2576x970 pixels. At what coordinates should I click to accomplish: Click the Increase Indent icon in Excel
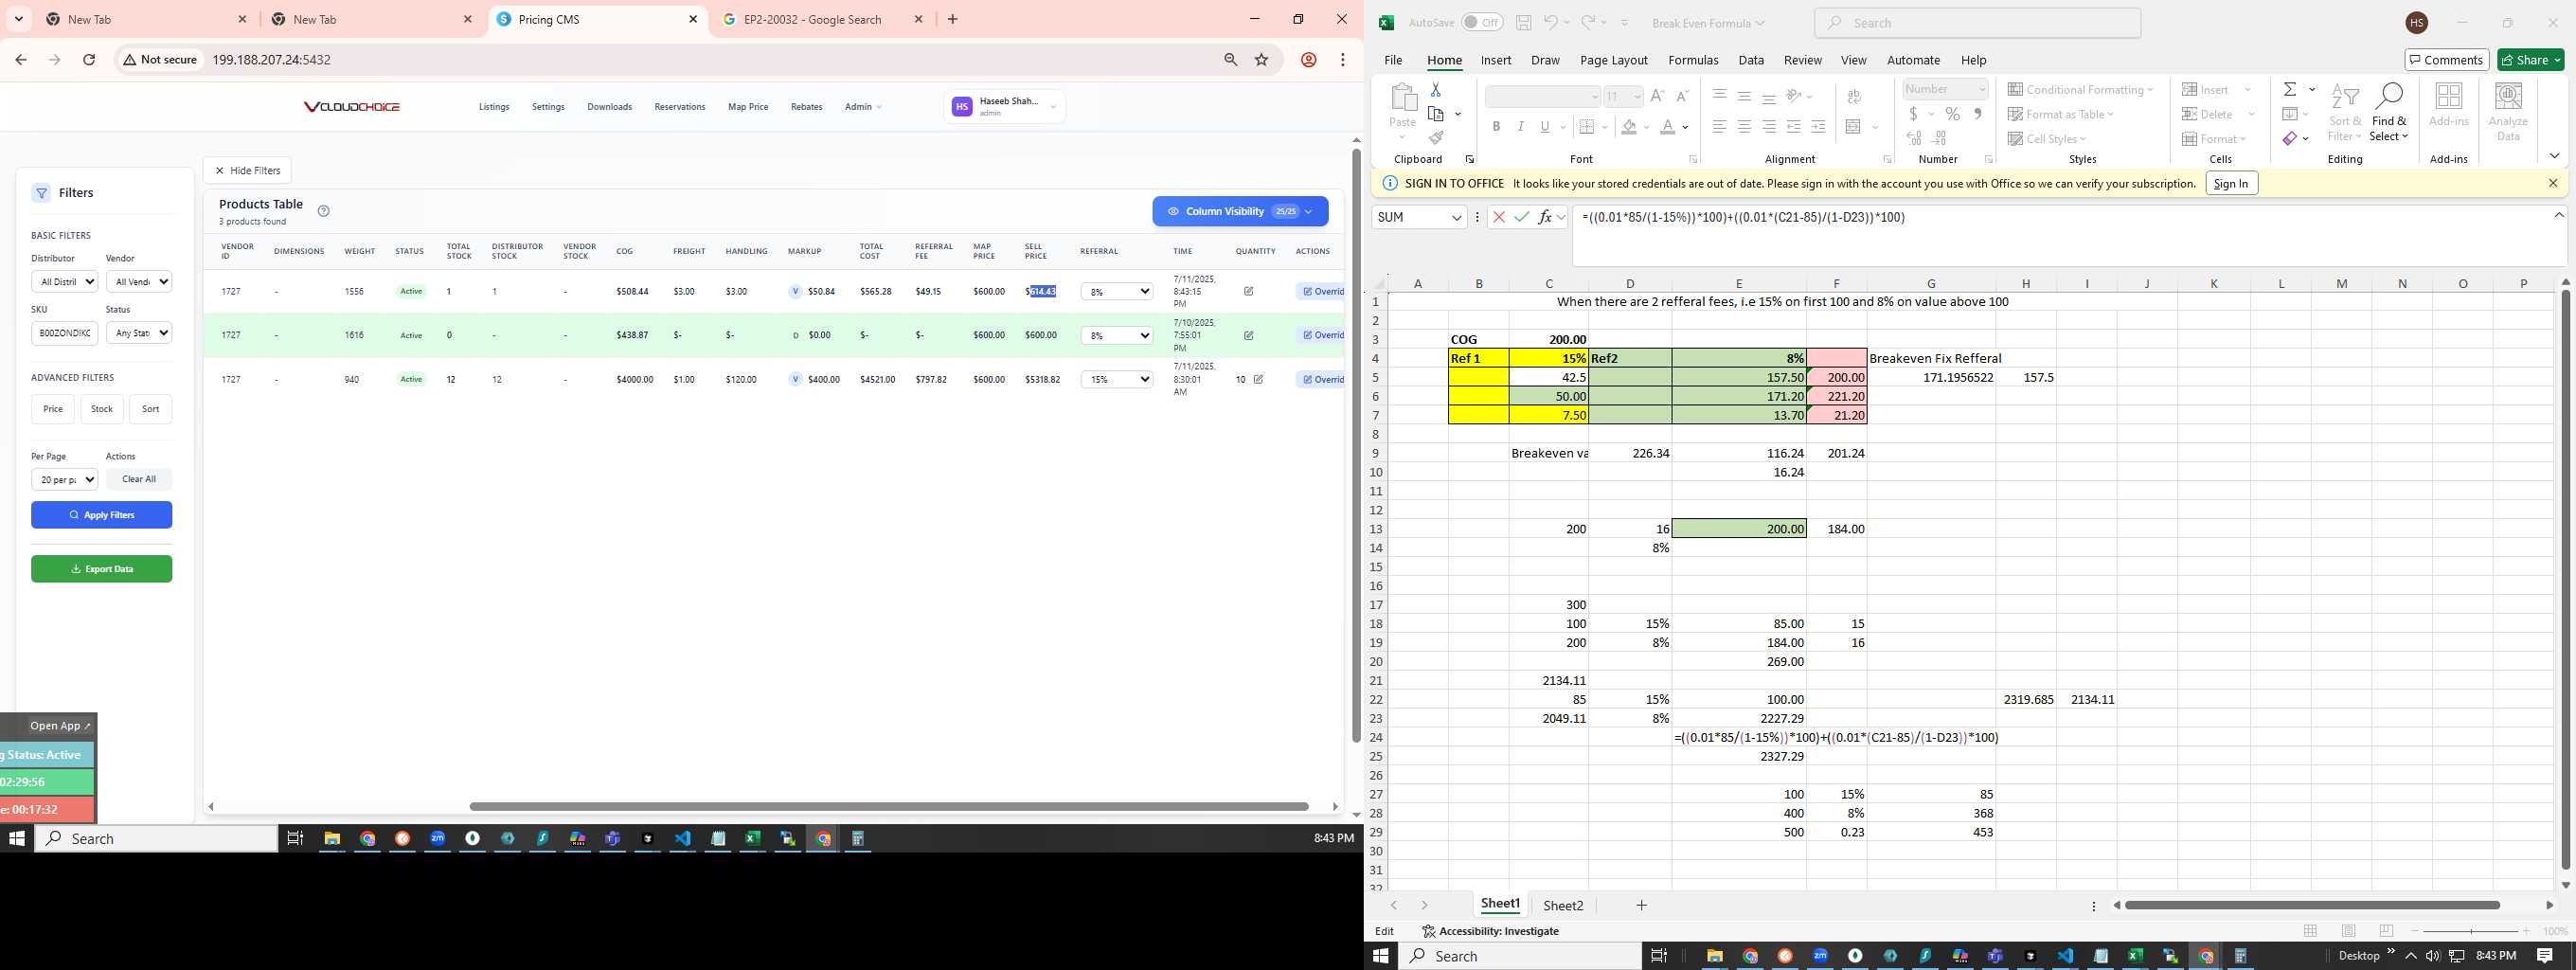(x=1818, y=127)
